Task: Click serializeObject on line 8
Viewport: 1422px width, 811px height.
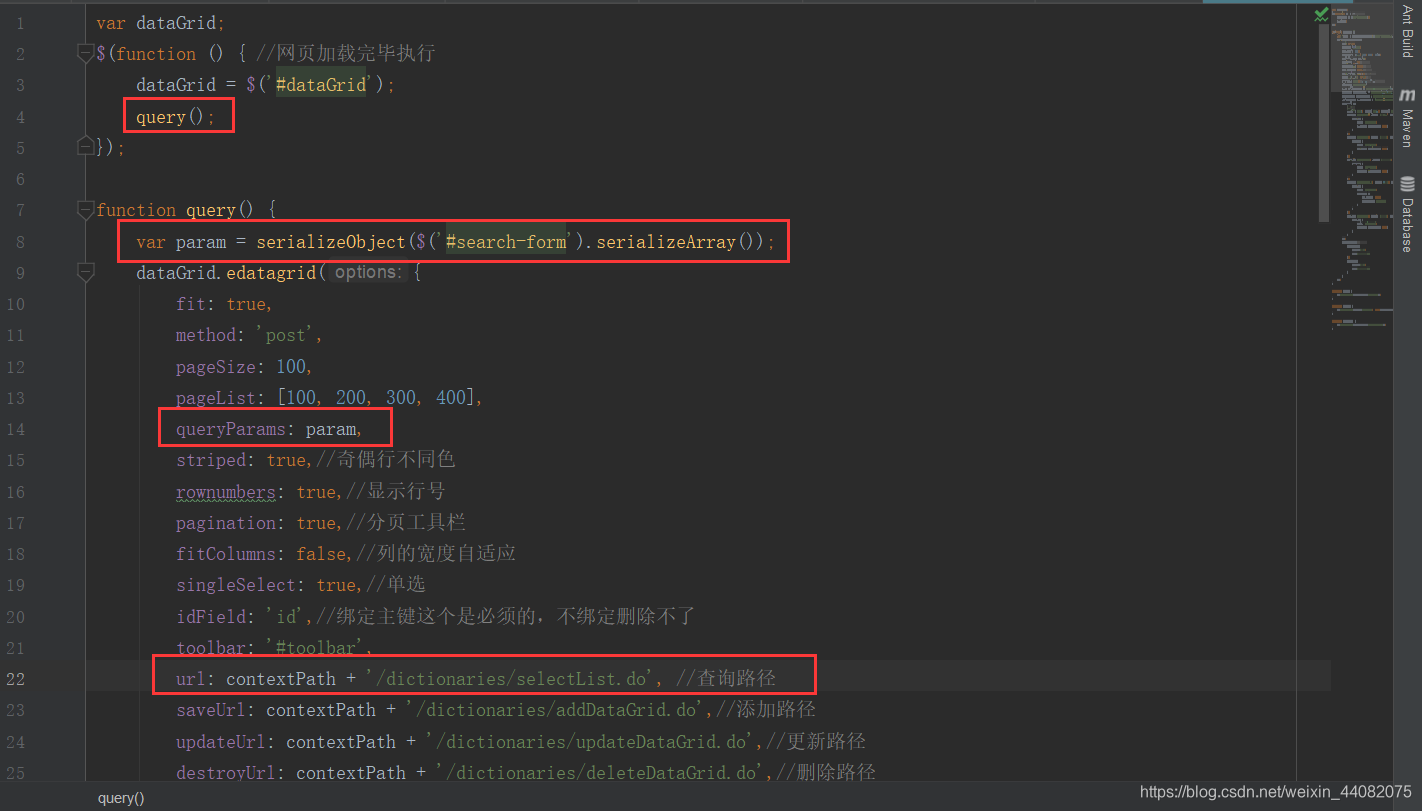Action: [331, 242]
